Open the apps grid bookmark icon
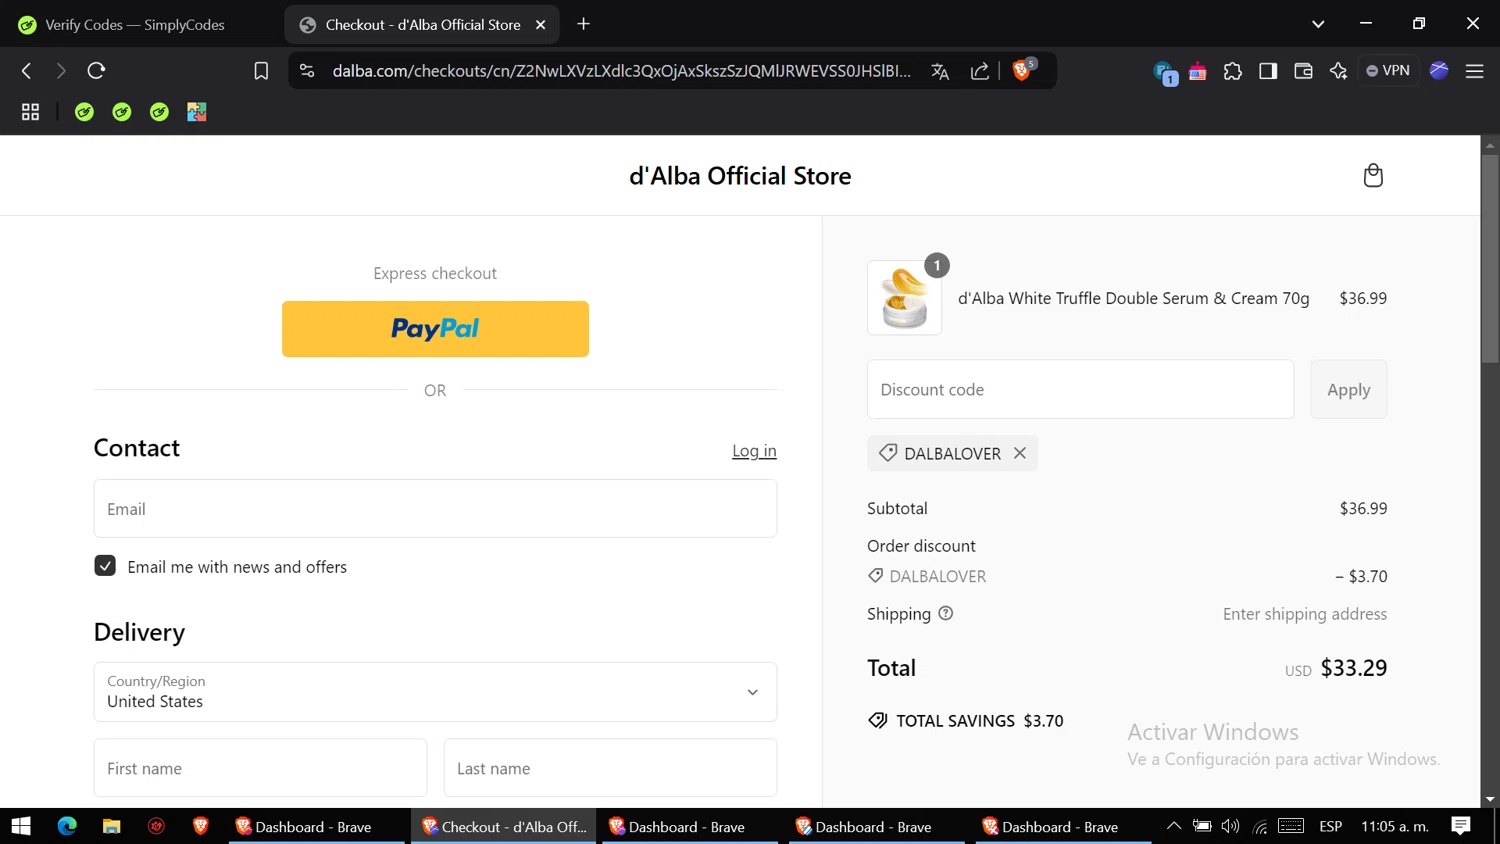 [30, 112]
